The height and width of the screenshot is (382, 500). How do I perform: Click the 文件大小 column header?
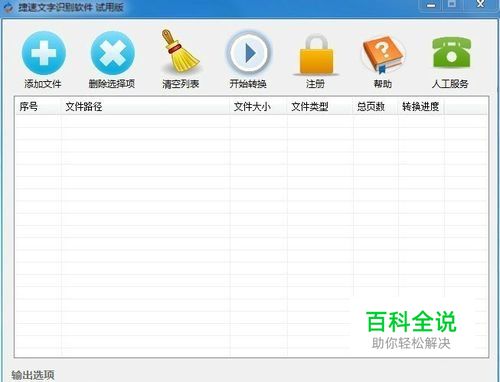(x=258, y=107)
